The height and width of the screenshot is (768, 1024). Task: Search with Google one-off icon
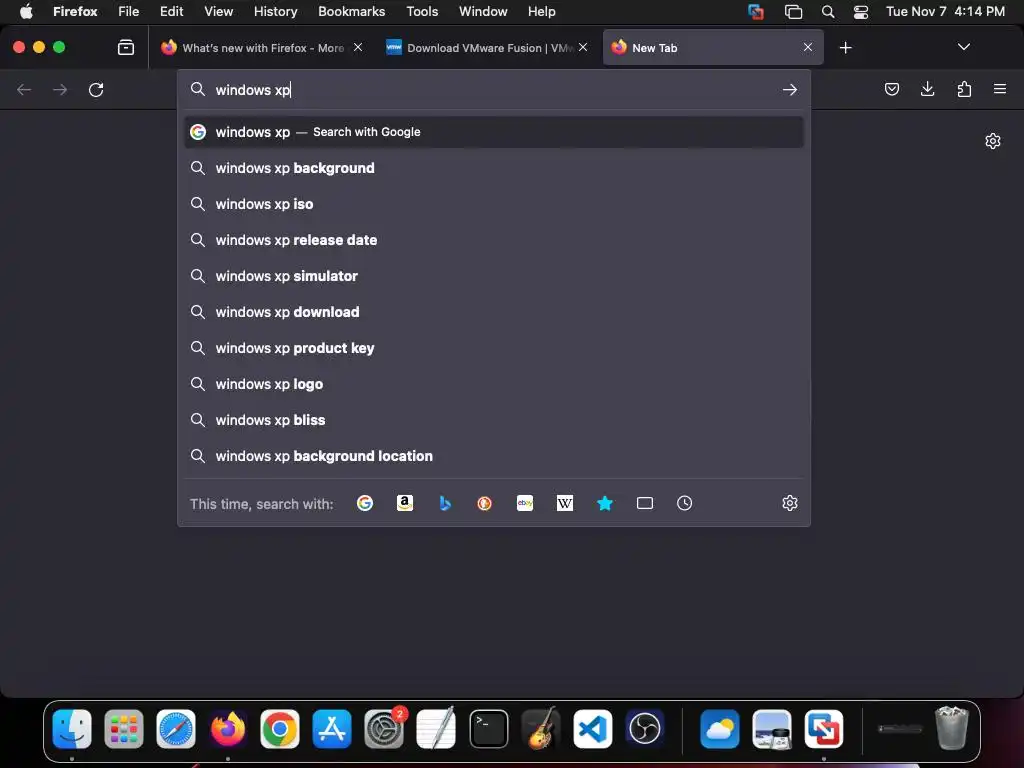[364, 503]
